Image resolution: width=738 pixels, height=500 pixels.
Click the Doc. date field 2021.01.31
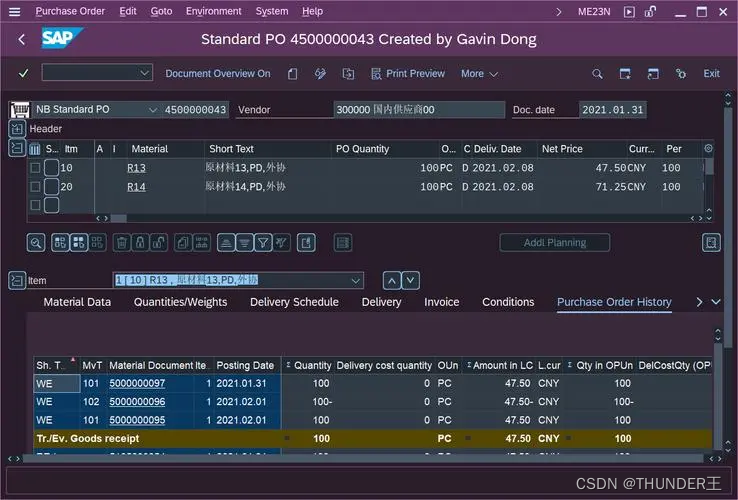pyautogui.click(x=612, y=110)
